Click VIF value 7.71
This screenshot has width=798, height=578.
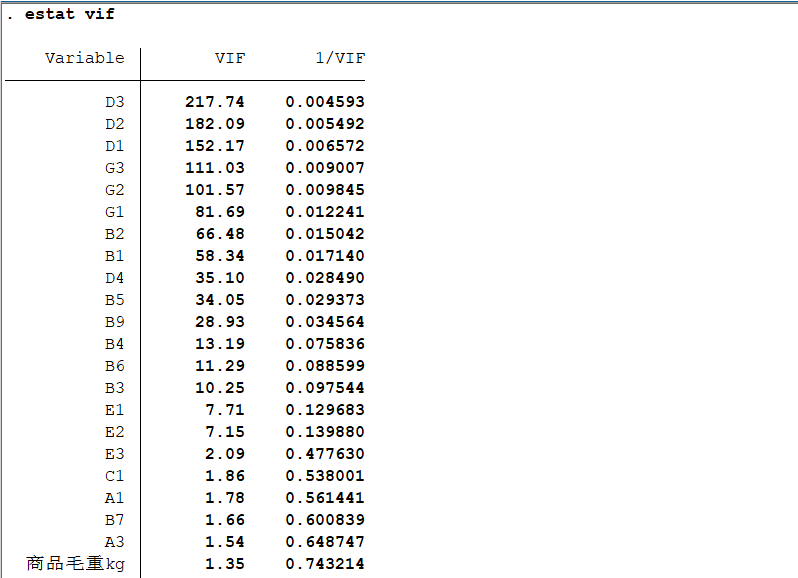[225, 410]
